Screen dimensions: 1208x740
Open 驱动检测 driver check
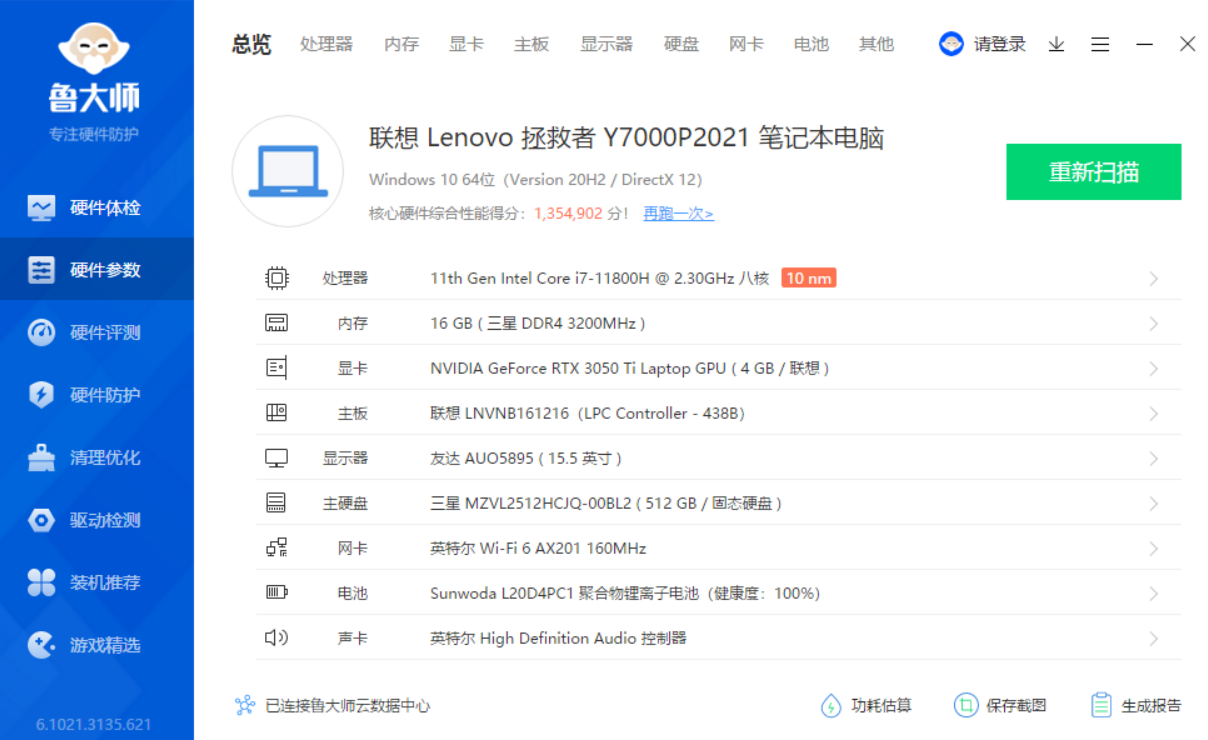point(97,520)
